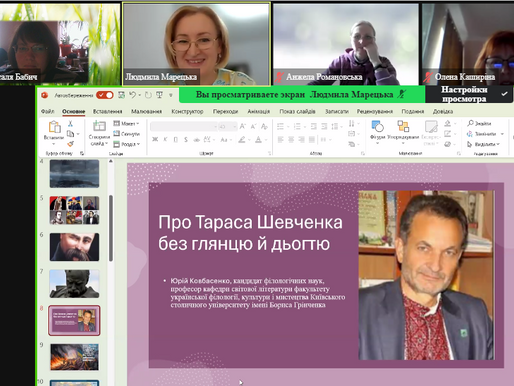
Task: Open the Font color (A) picker
Action: 258,140
